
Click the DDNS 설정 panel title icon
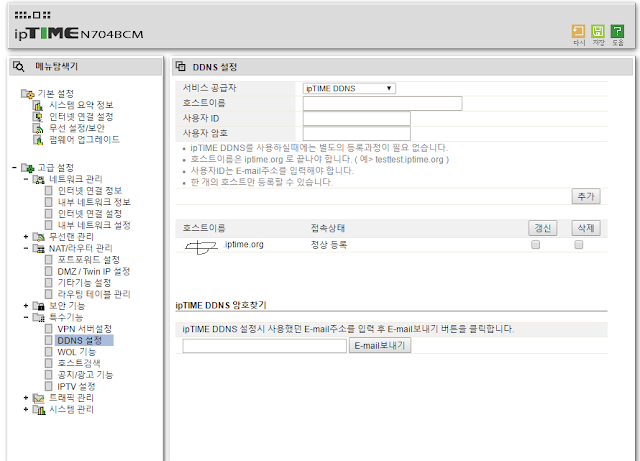click(181, 67)
